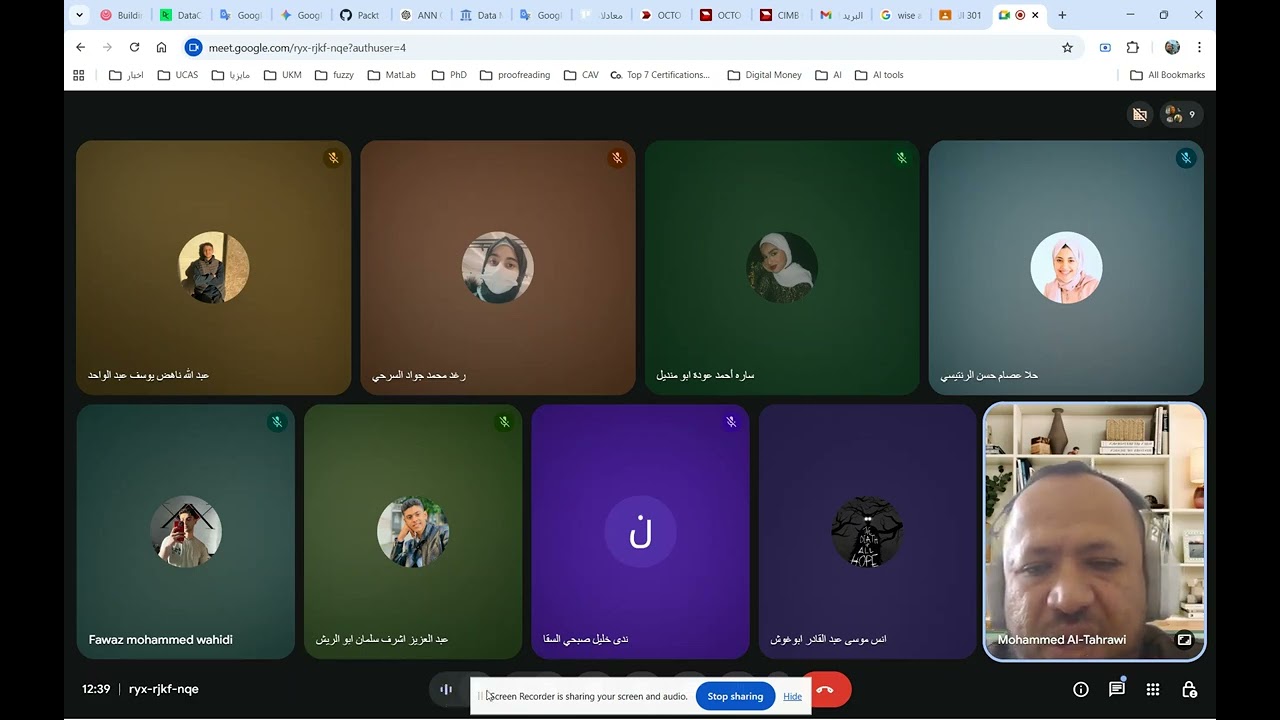
Task: Open host controls lock icon
Action: pos(1189,689)
